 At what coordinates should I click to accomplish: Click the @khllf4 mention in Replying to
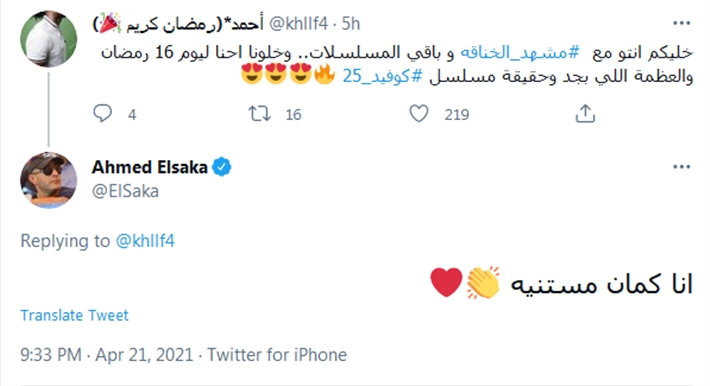point(145,241)
